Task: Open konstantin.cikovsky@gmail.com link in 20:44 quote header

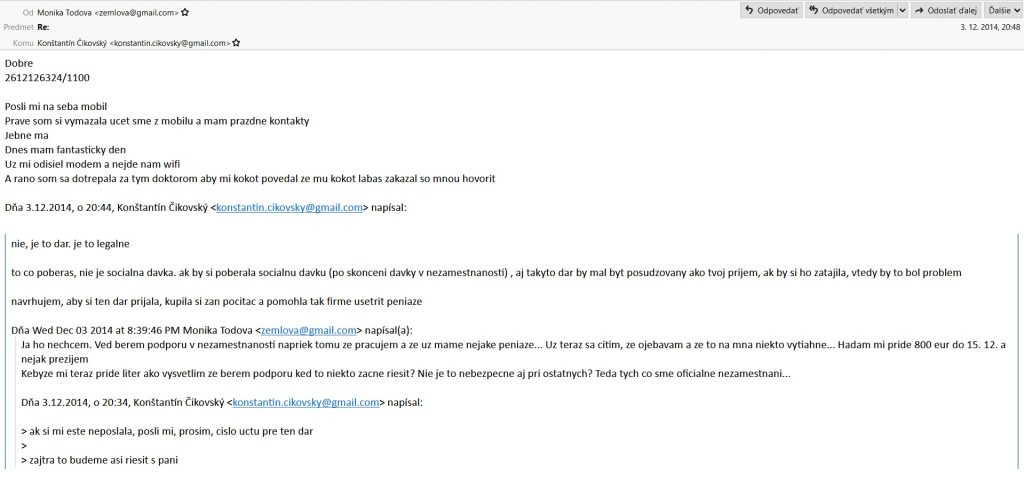Action: (x=289, y=208)
